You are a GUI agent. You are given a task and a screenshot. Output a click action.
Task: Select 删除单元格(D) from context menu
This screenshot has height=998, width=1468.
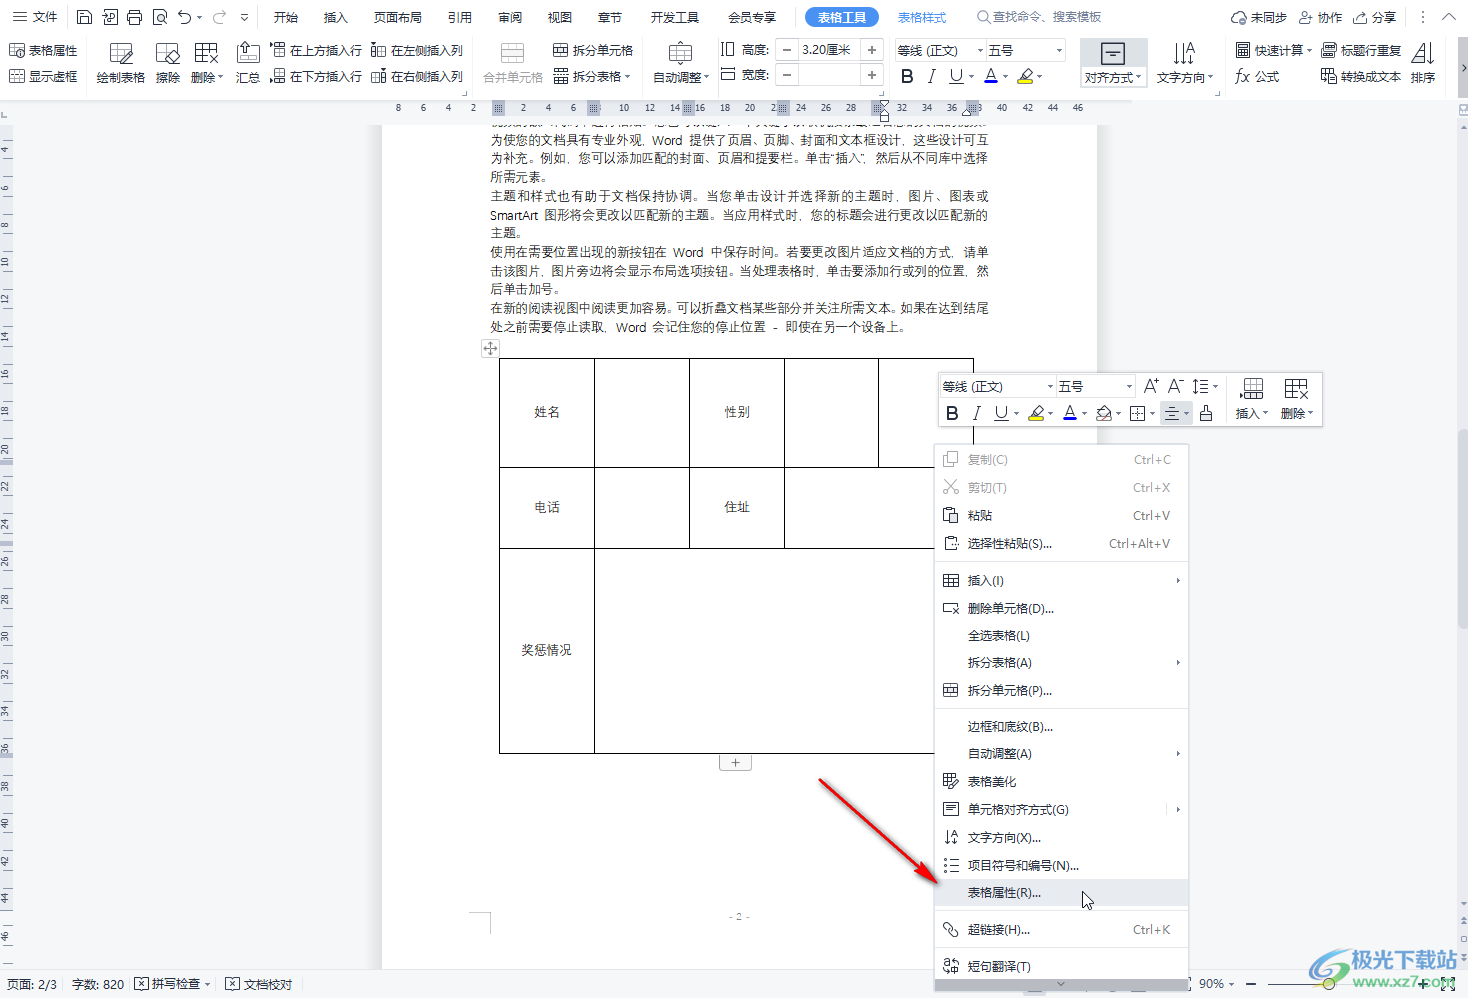(x=1061, y=608)
